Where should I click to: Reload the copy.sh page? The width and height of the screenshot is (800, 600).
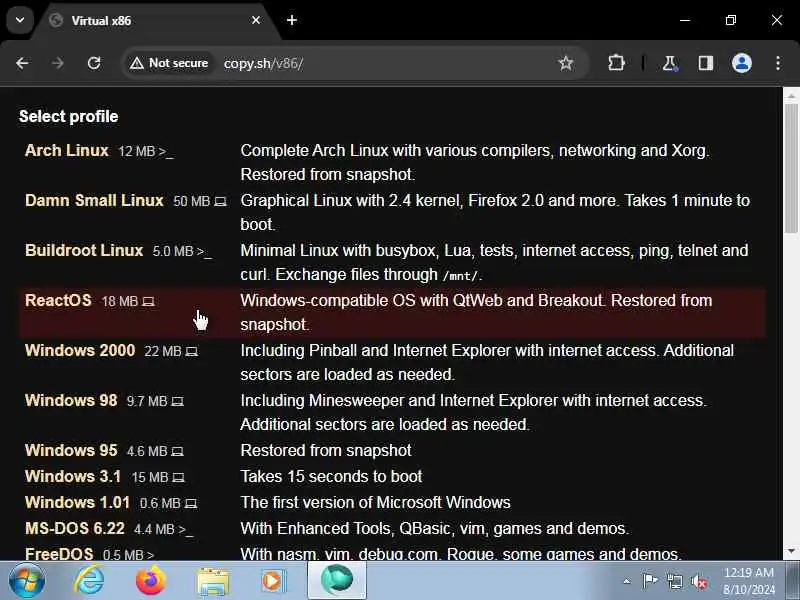click(94, 63)
